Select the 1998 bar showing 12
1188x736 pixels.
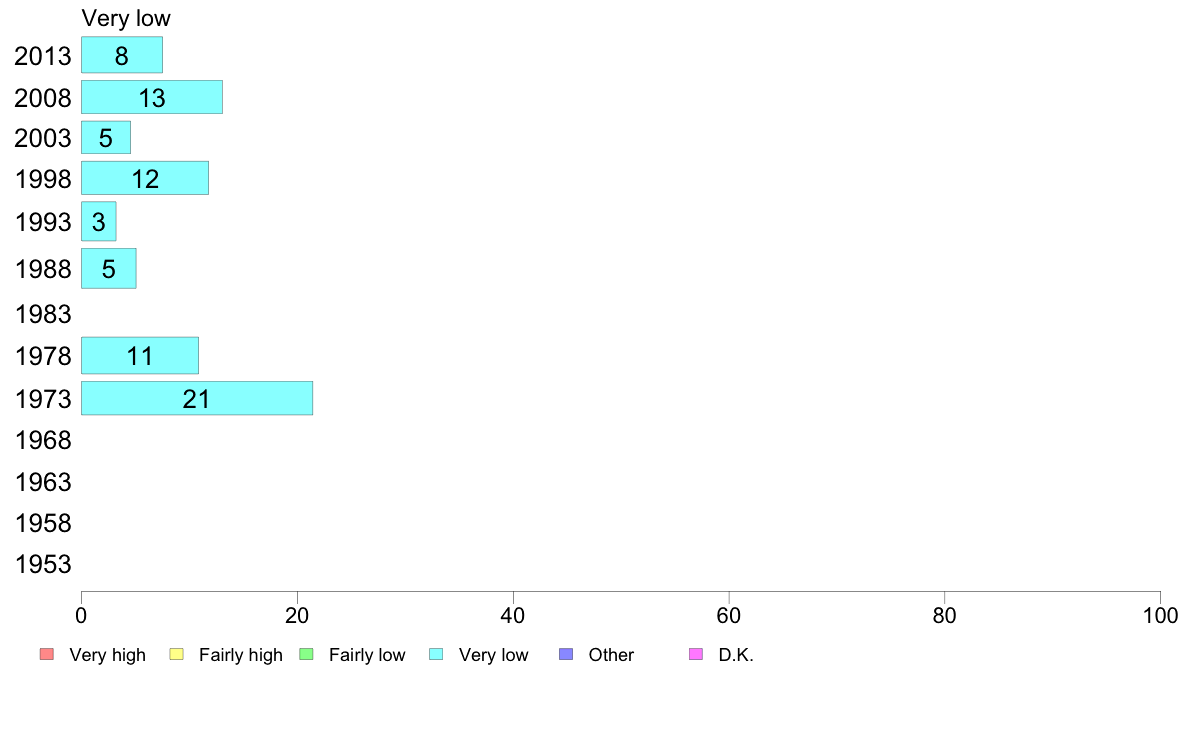point(145,178)
